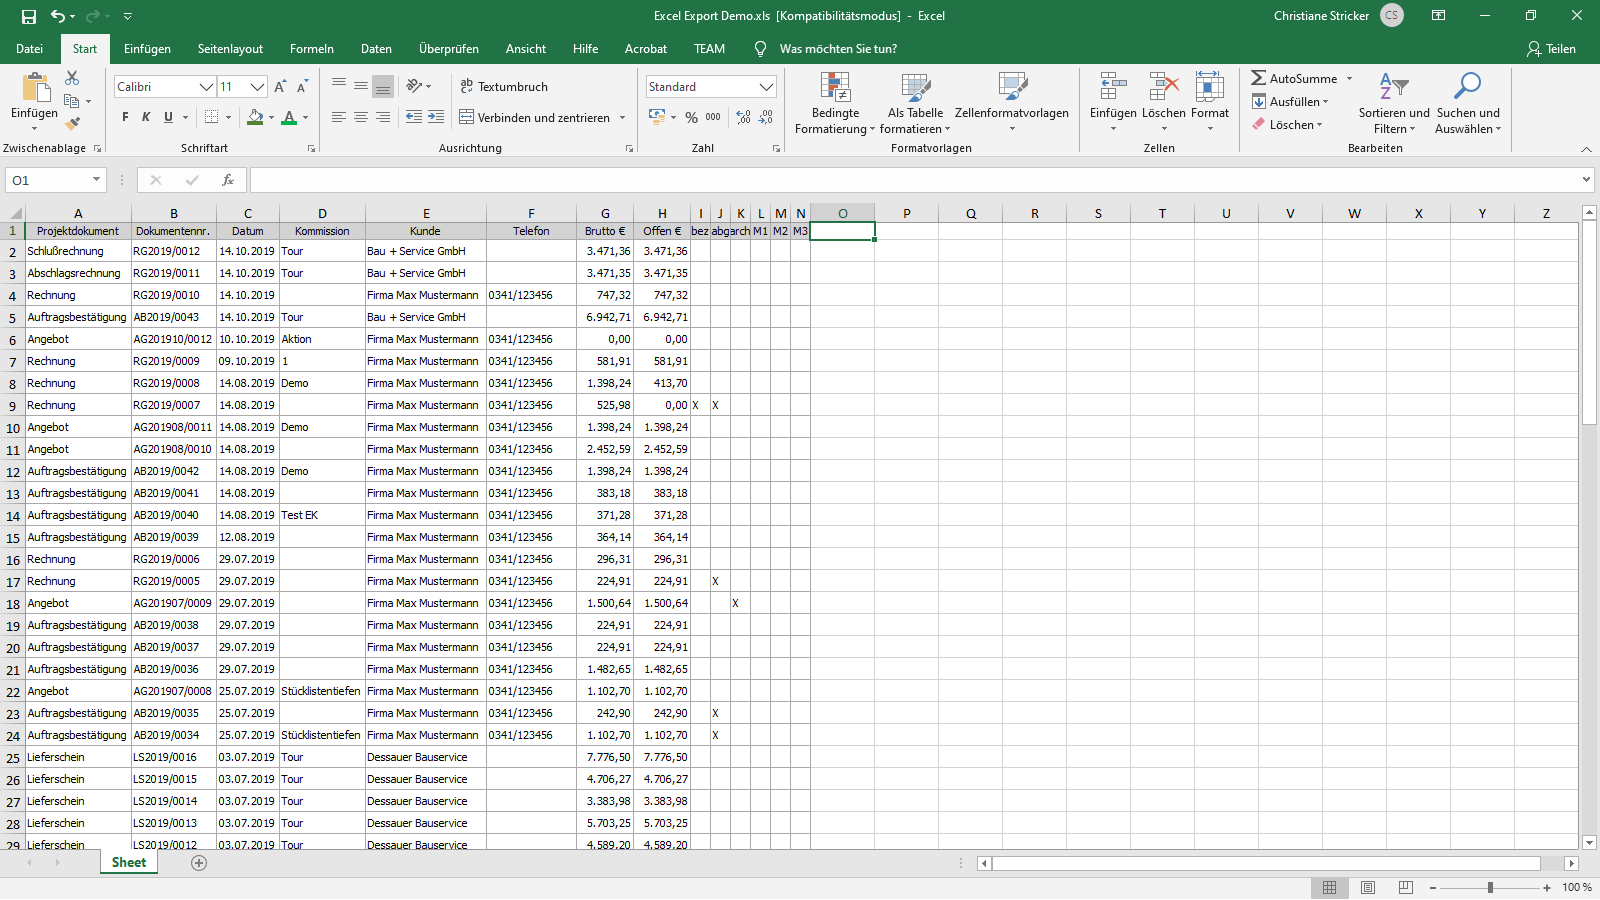Switch to the Formeln tab
The image size is (1600, 900).
(312, 49)
